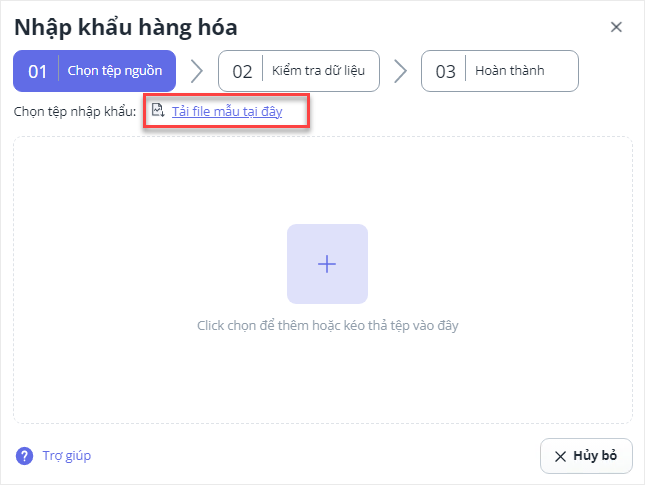This screenshot has height=485, width=645.
Task: Click the sample file download icon
Action: point(157,111)
